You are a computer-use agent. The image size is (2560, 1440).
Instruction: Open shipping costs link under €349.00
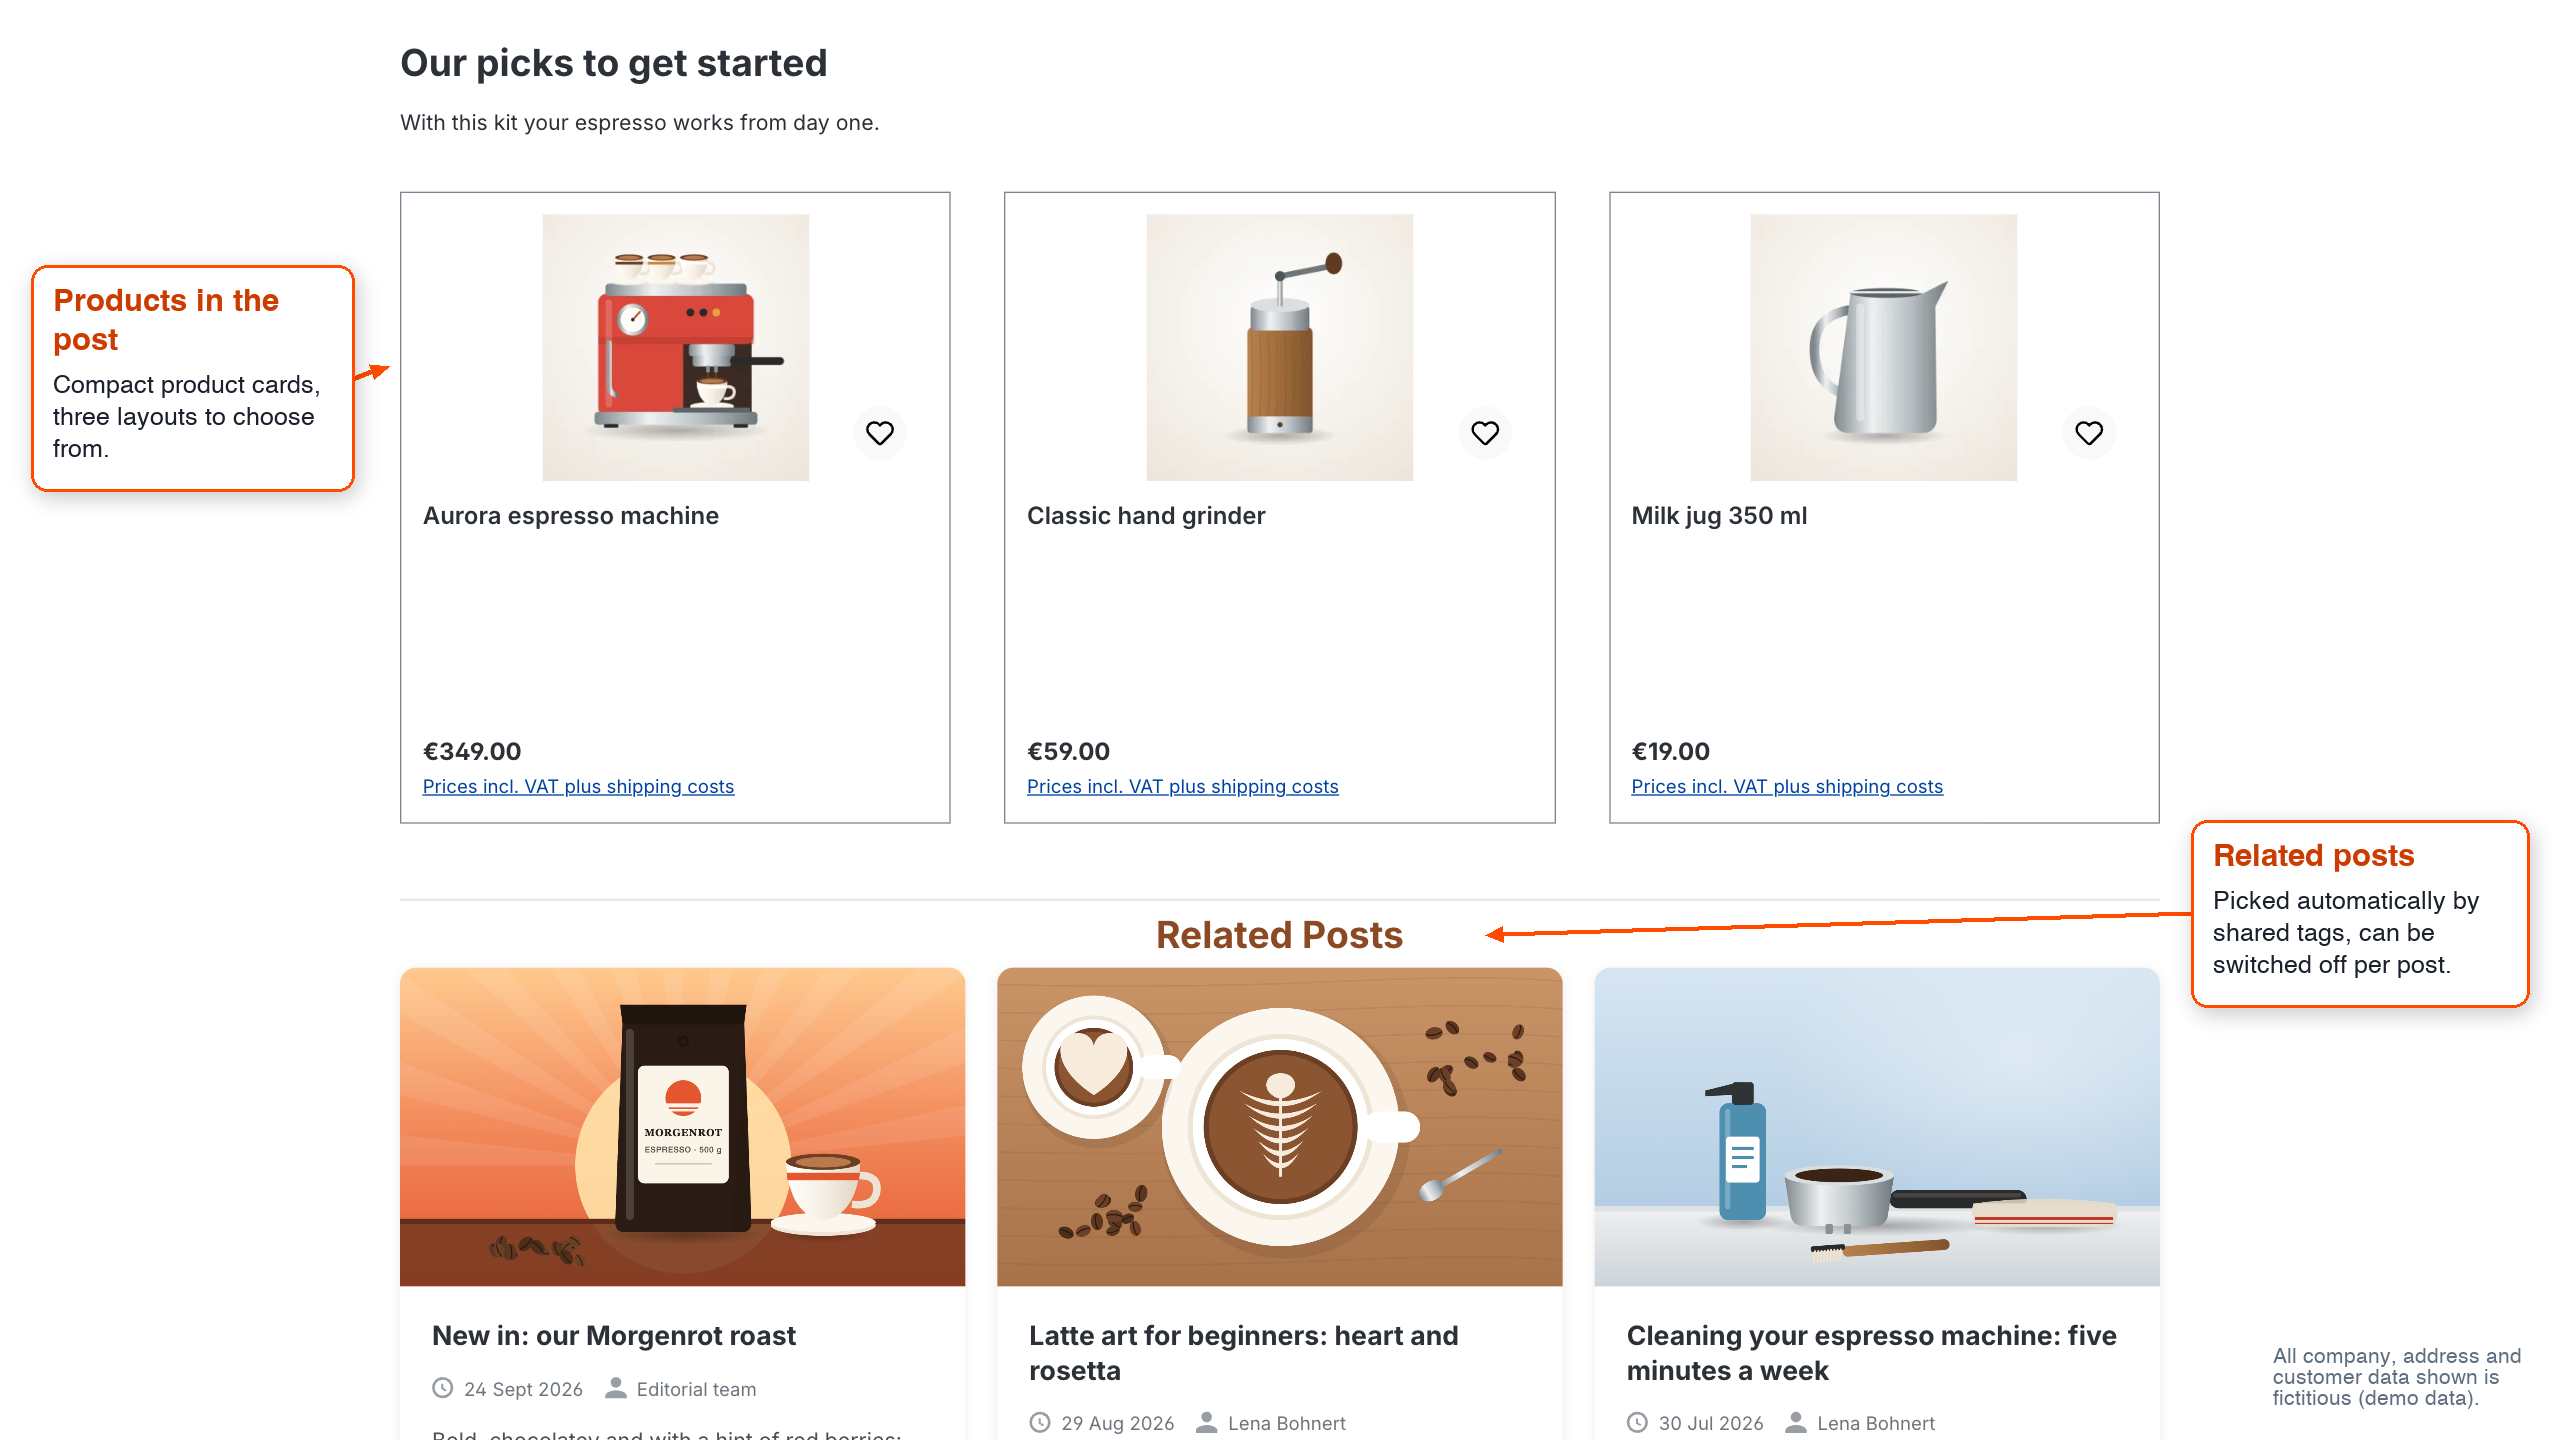(x=578, y=787)
